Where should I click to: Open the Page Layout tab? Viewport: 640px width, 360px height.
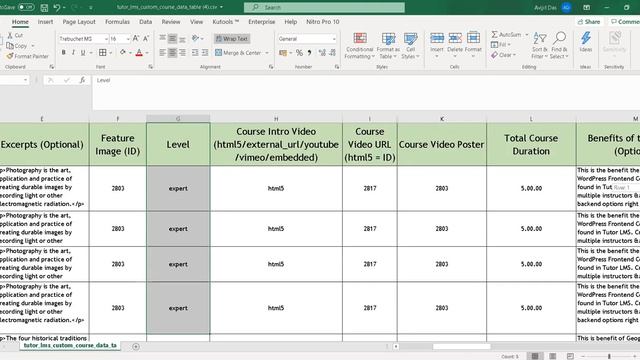[x=79, y=22]
